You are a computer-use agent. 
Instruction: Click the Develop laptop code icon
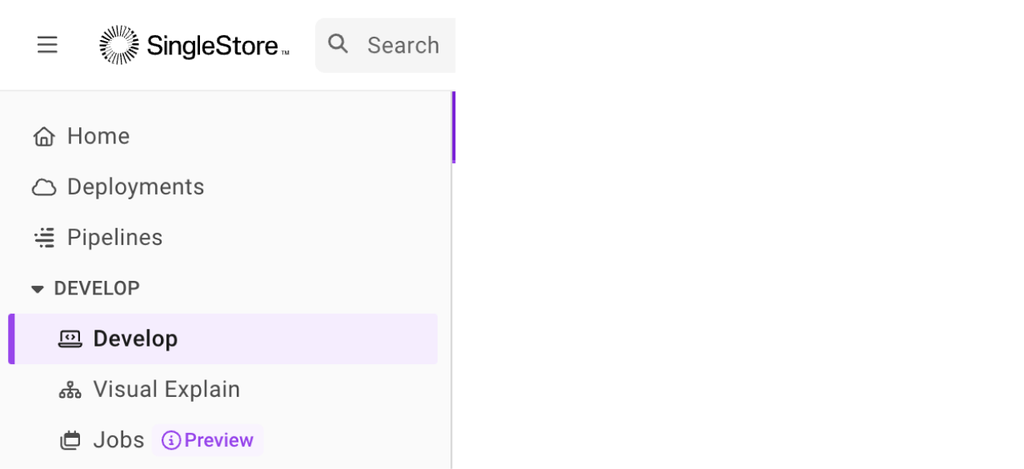click(70, 338)
